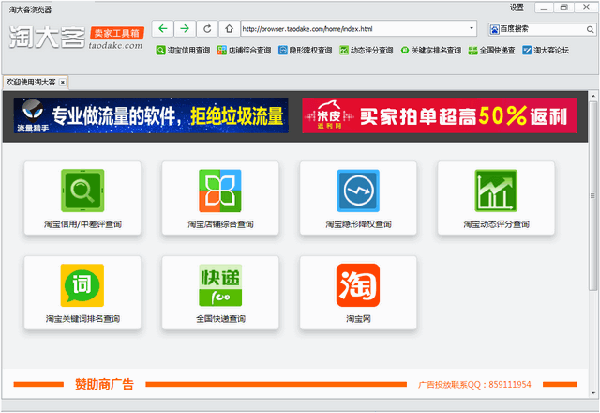Image resolution: width=600 pixels, height=413 pixels.
Task: Click the 赞助商广告 heading
Action: pos(104,384)
